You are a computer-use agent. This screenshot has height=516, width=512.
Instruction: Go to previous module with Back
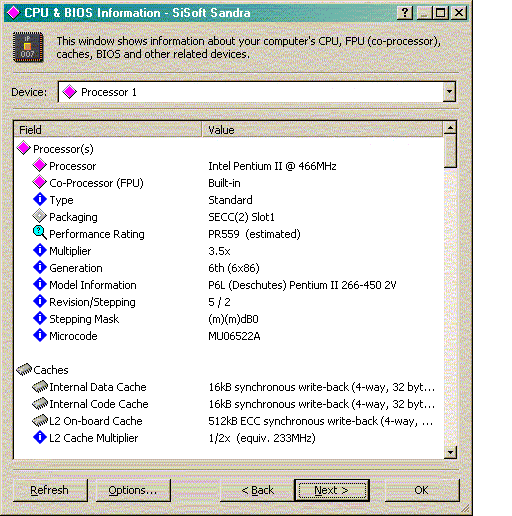pos(257,490)
